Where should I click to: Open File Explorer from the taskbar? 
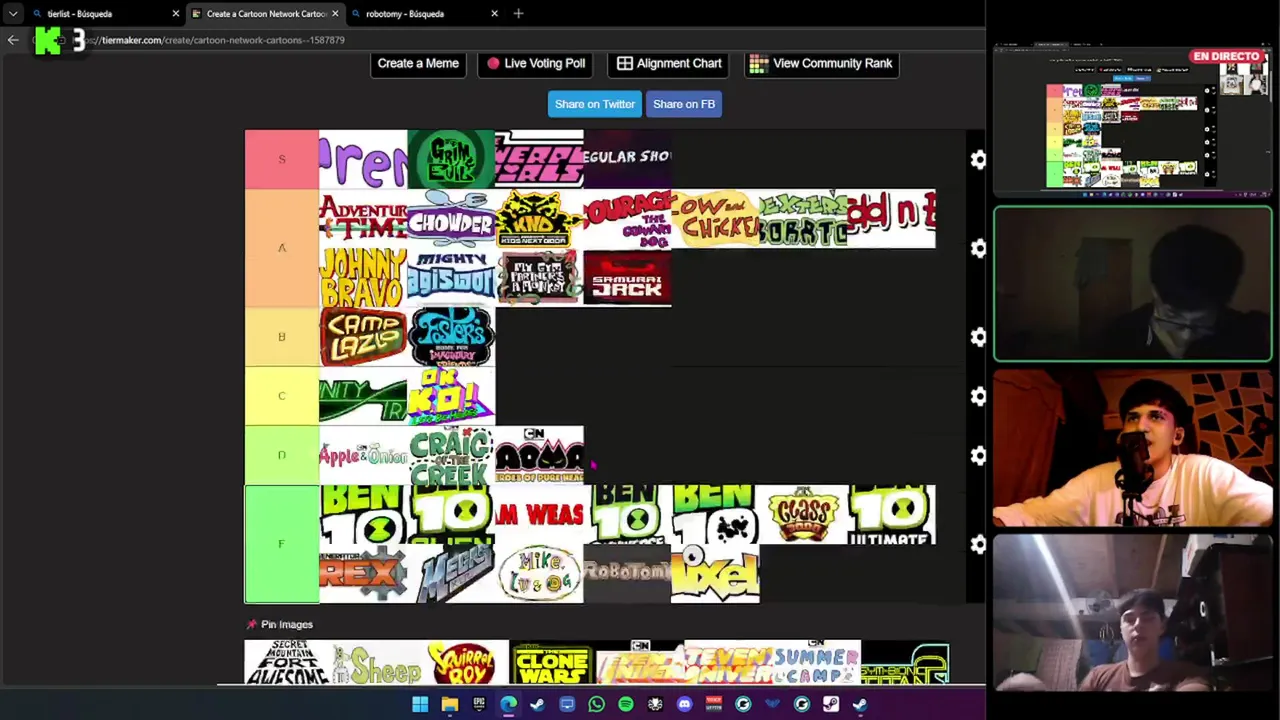pyautogui.click(x=450, y=704)
